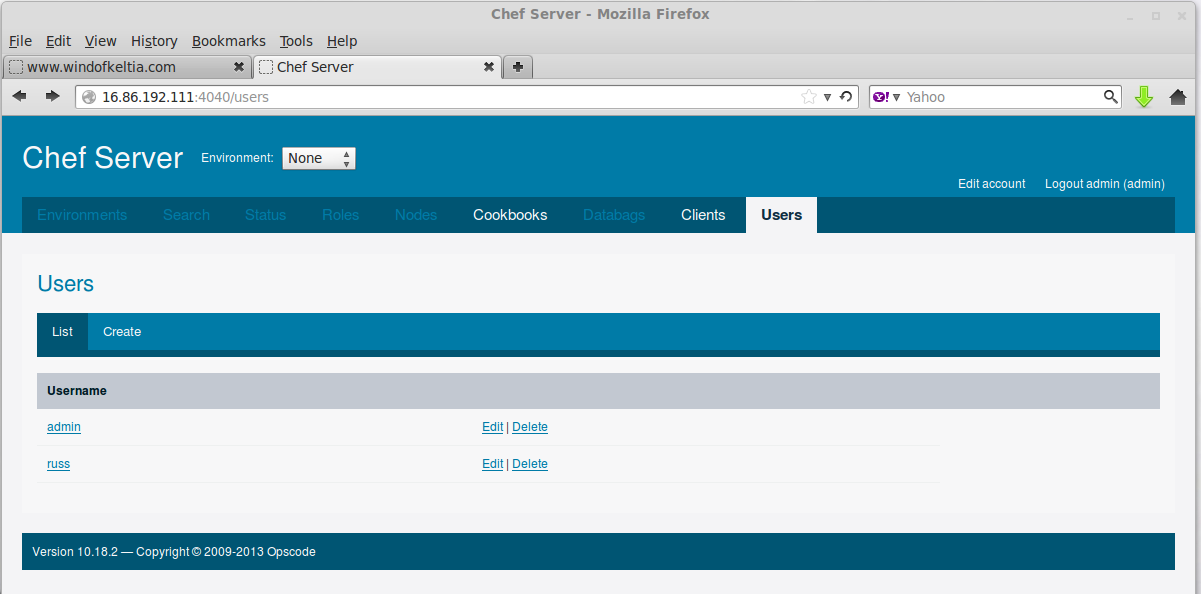
Task: Click the Edit account link
Action: [992, 184]
